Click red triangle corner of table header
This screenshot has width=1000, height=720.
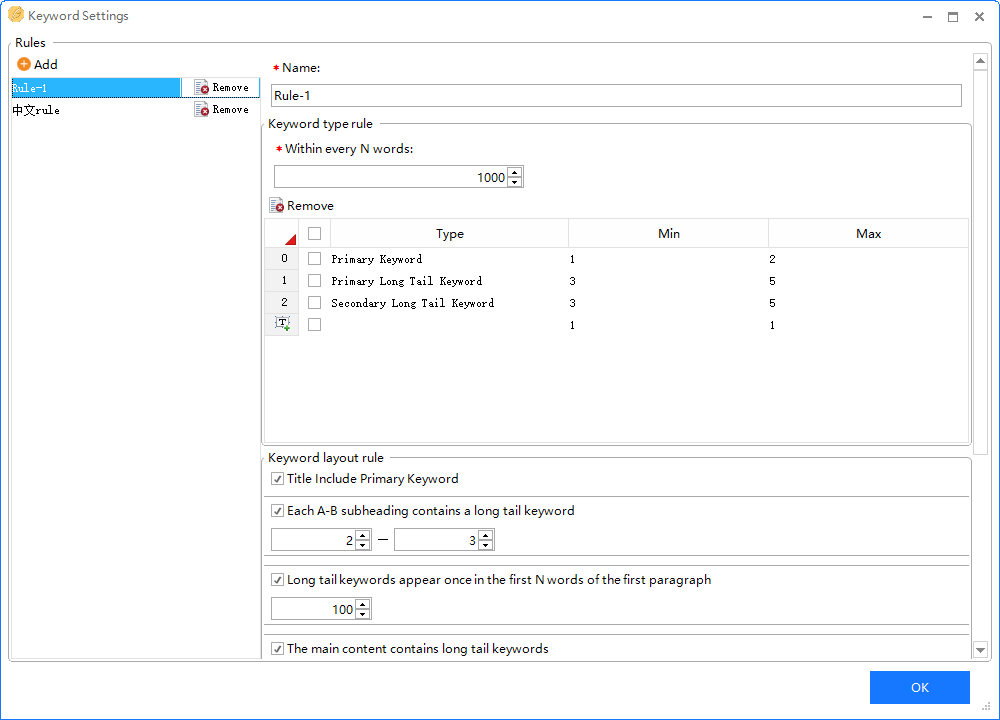290,239
